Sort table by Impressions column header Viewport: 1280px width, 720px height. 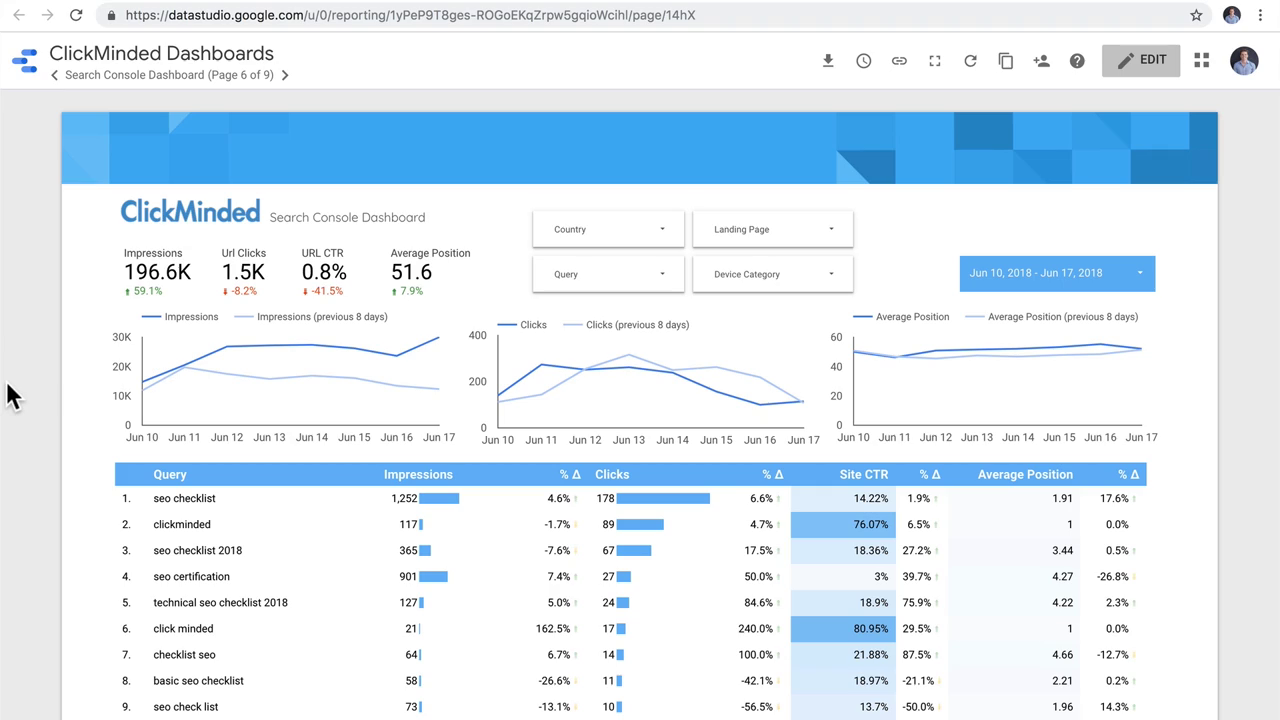coord(418,475)
